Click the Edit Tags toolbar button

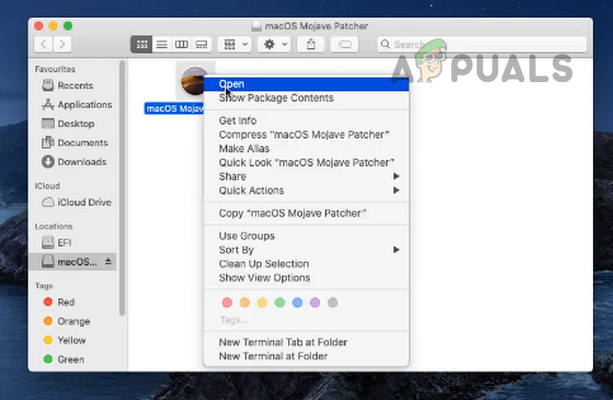(x=344, y=44)
